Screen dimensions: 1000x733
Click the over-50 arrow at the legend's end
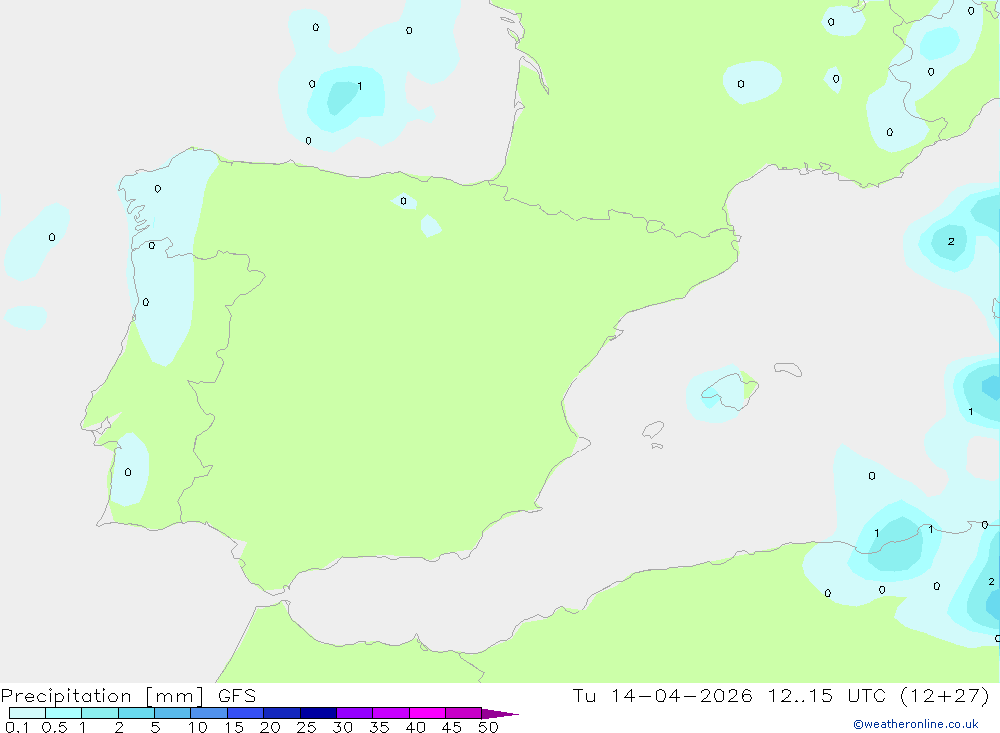pyautogui.click(x=499, y=713)
